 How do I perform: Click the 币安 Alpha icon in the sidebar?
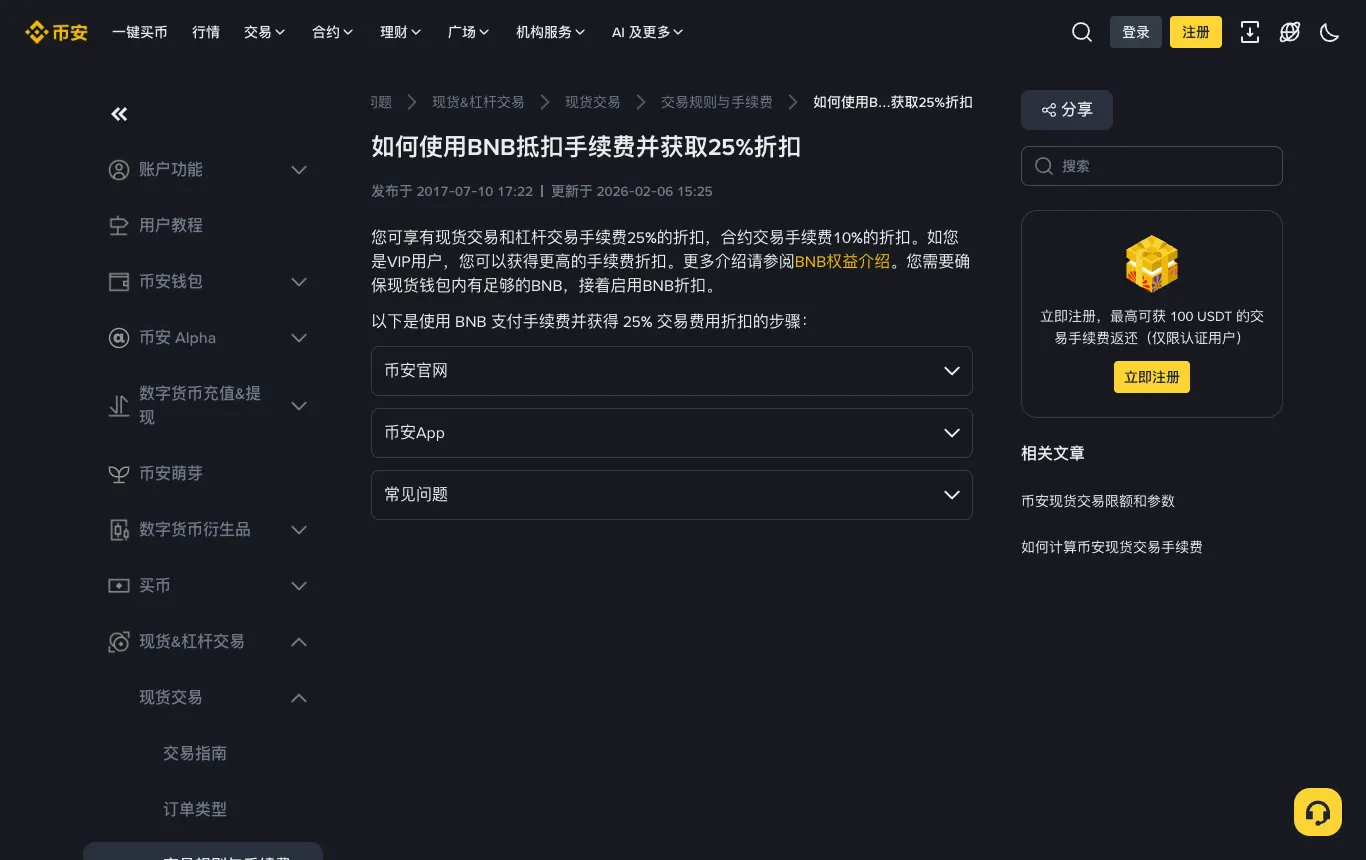pos(119,338)
